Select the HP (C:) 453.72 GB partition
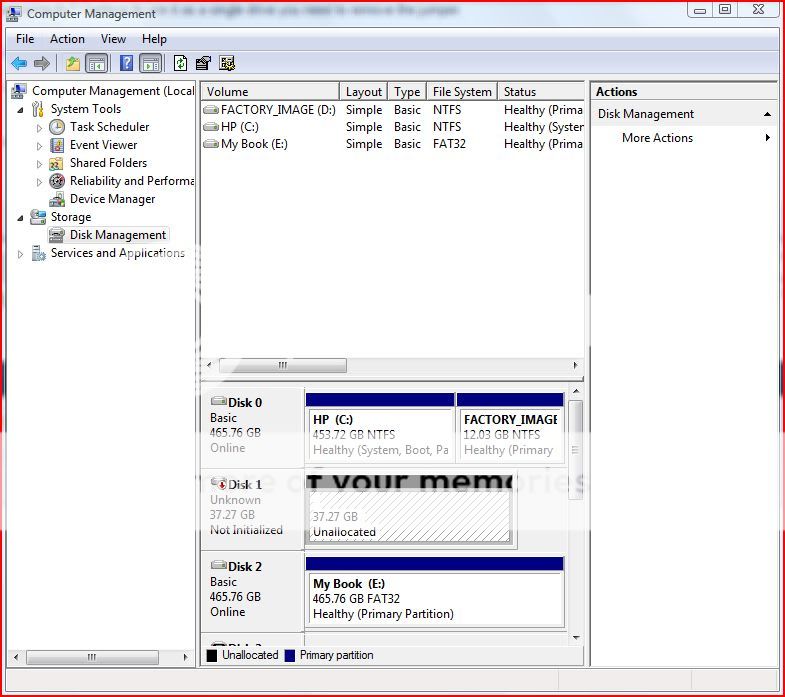Screen dimensions: 785x697 [380, 427]
